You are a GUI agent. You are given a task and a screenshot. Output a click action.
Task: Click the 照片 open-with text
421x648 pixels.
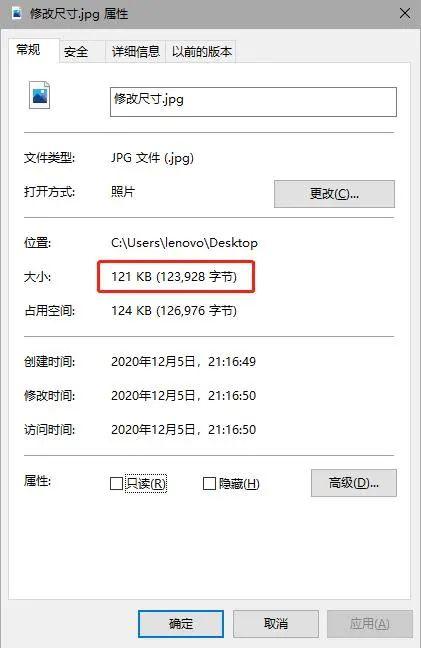click(x=123, y=192)
